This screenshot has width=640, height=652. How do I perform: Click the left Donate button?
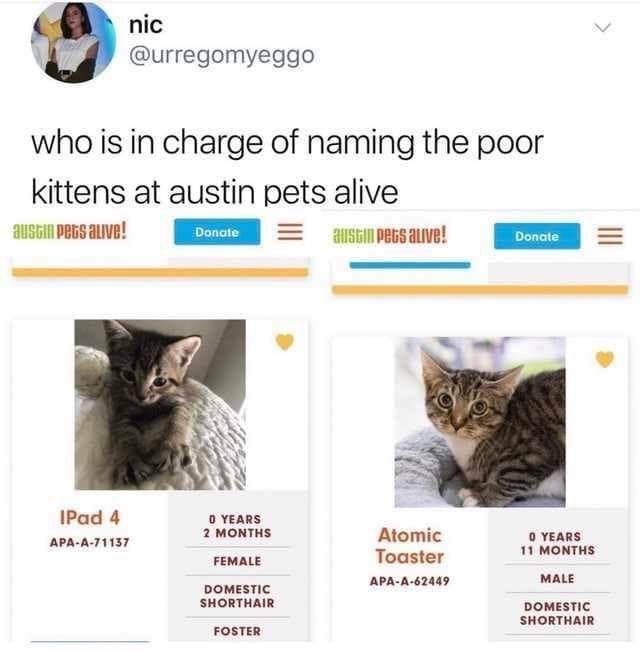[217, 232]
